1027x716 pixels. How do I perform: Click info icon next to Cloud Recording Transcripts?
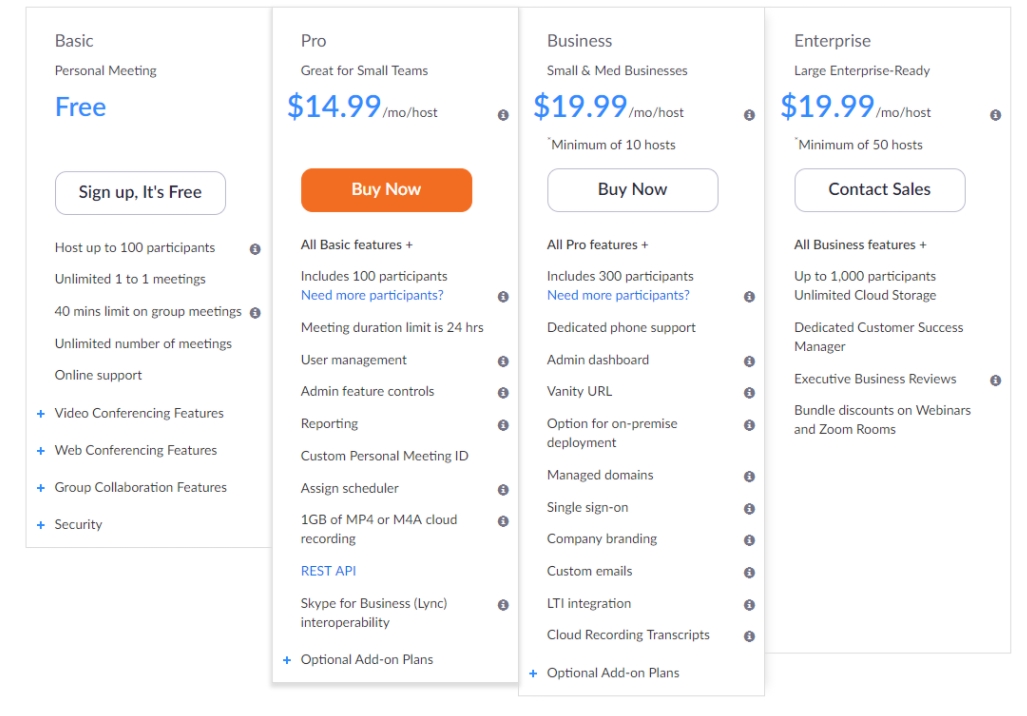(749, 636)
